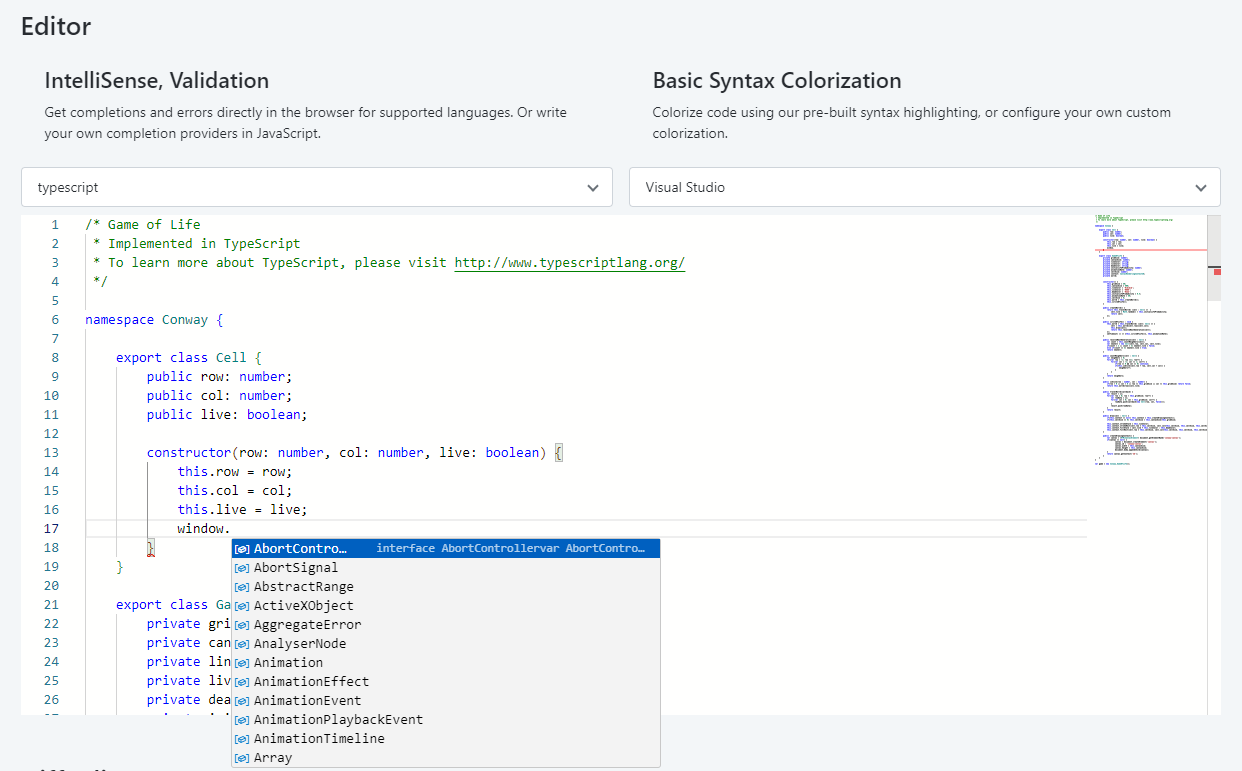Click the icon beside the Array suggestion
1242x771 pixels.
pyautogui.click(x=242, y=758)
